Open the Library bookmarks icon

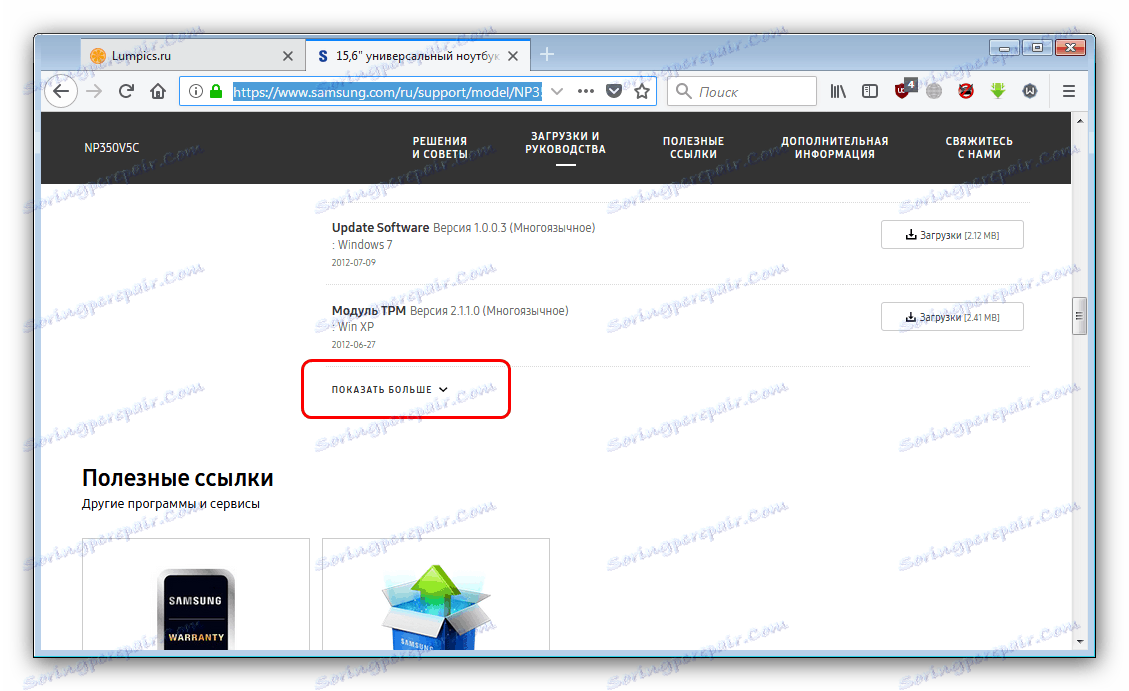coord(838,91)
